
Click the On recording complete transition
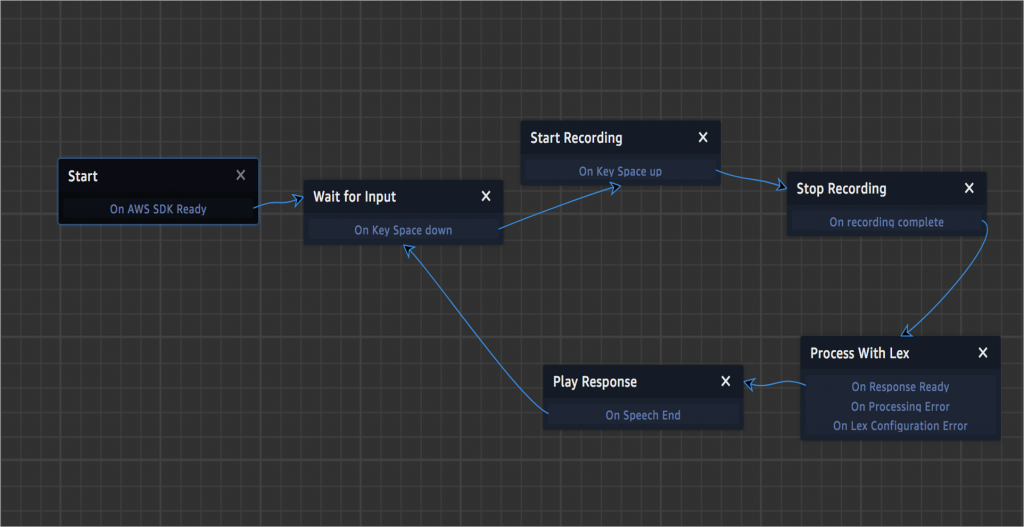(886, 222)
